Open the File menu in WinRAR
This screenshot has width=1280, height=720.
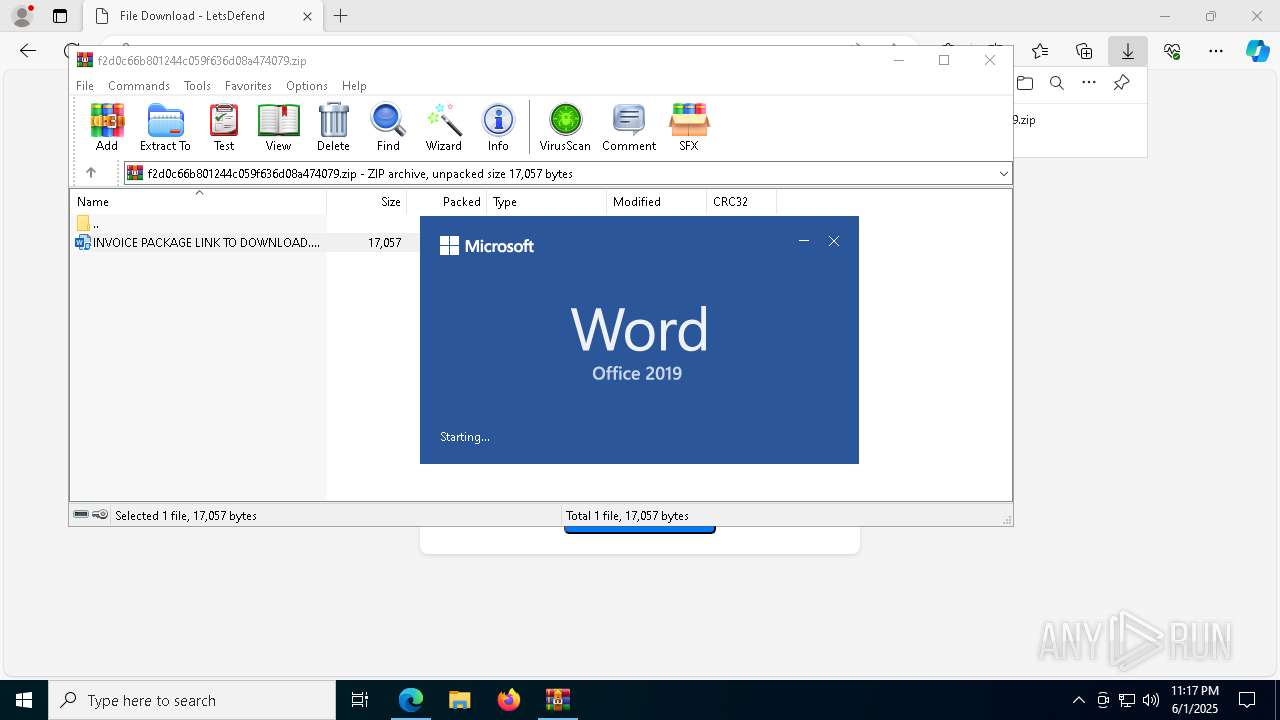pyautogui.click(x=85, y=86)
